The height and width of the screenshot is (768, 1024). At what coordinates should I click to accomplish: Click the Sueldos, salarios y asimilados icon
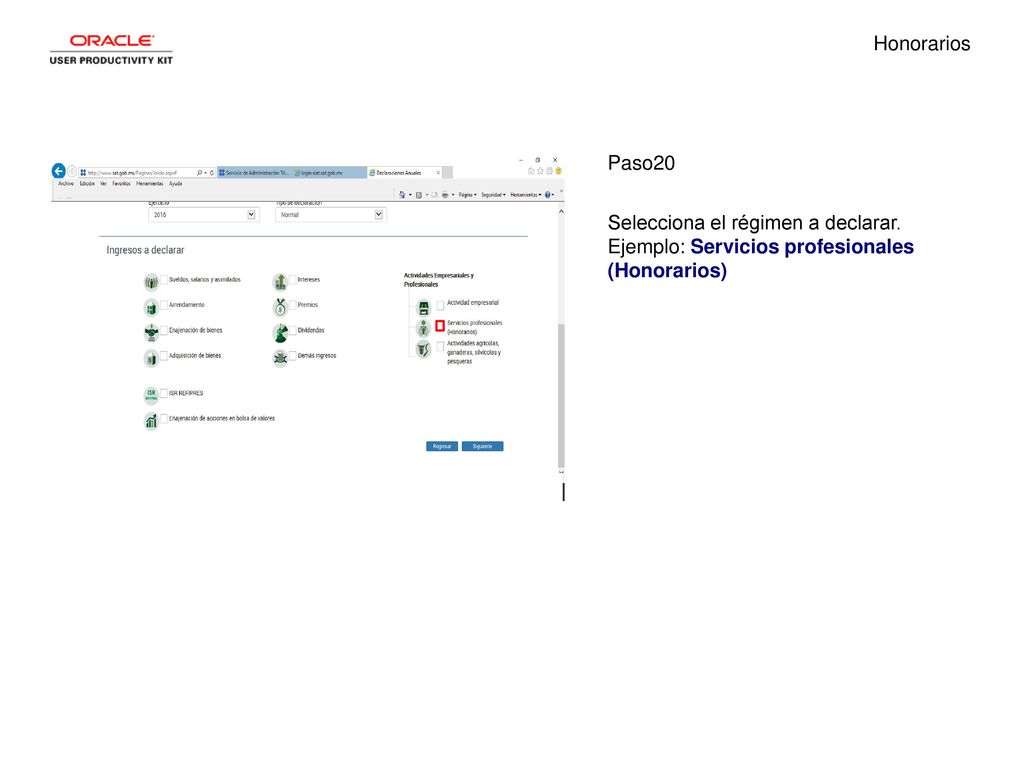click(152, 282)
